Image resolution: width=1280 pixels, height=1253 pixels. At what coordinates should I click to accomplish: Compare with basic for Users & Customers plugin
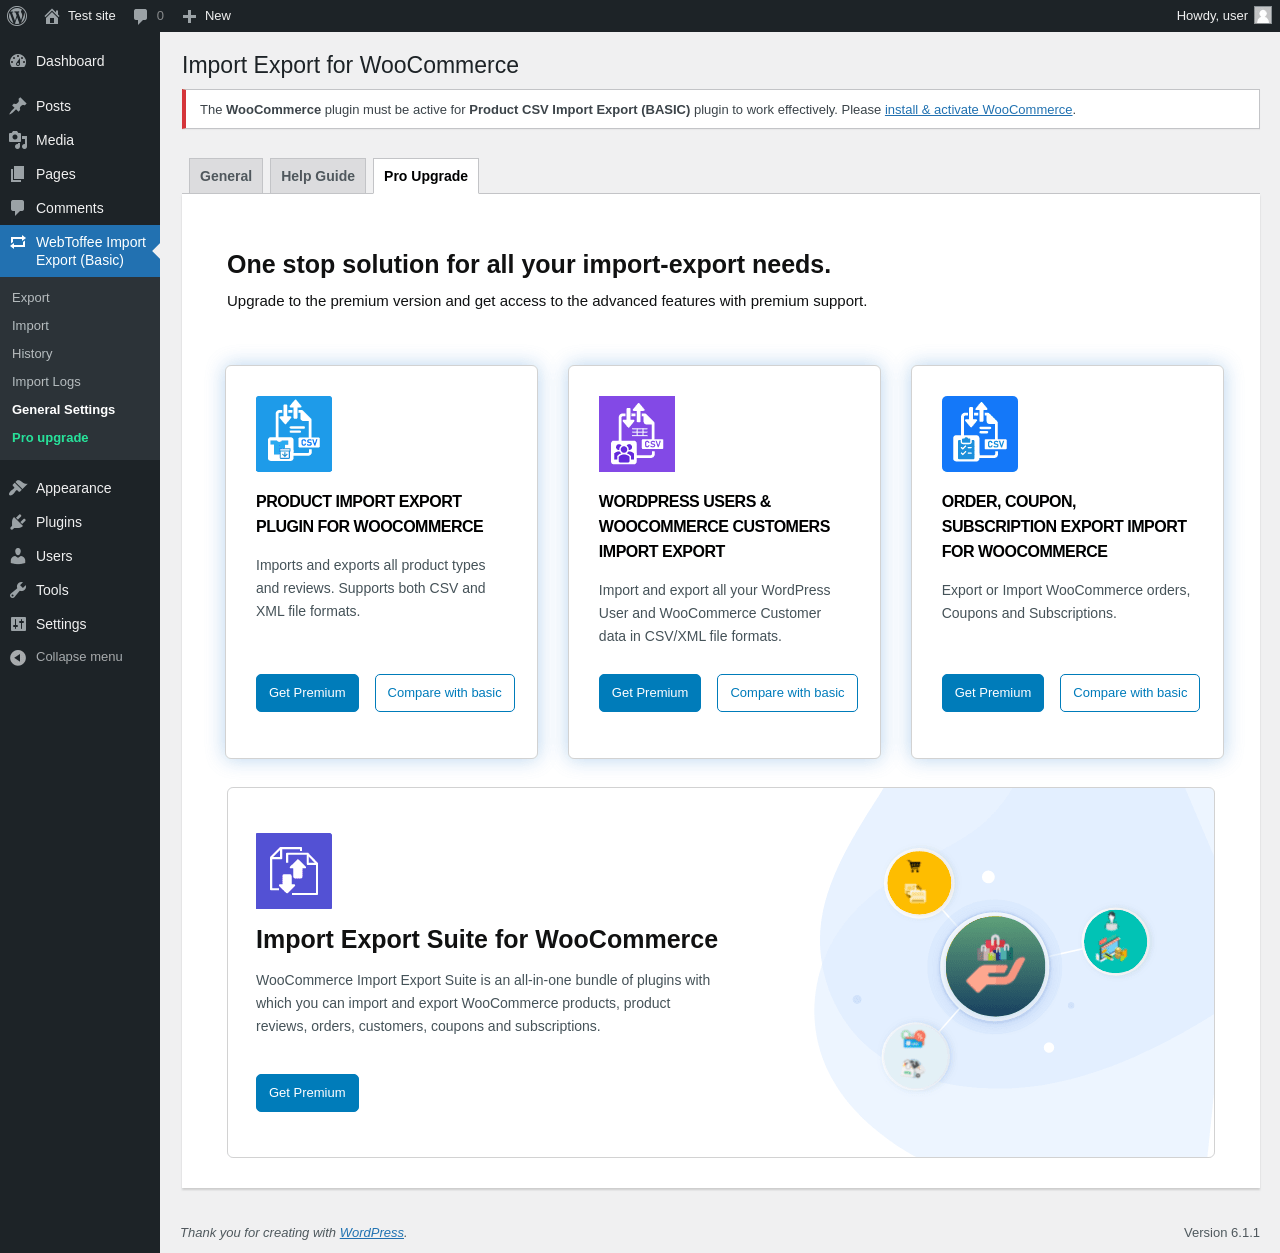tap(787, 693)
